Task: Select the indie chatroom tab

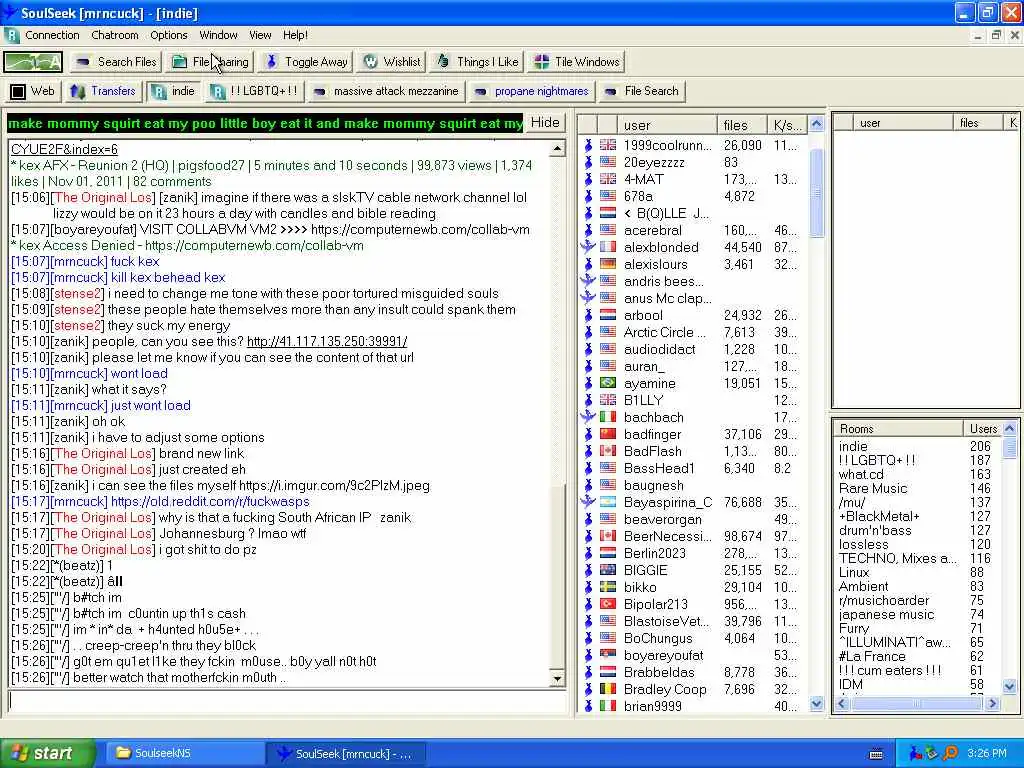Action: (x=173, y=91)
